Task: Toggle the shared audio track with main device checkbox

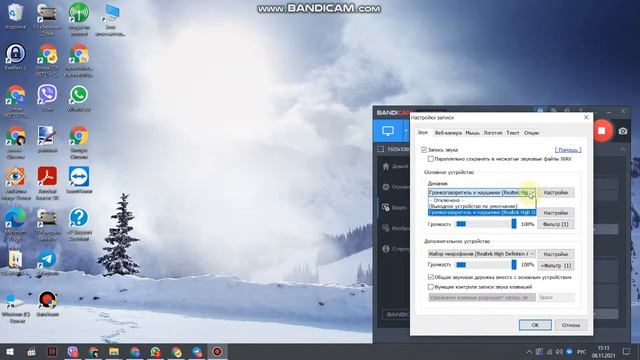Action: click(431, 277)
